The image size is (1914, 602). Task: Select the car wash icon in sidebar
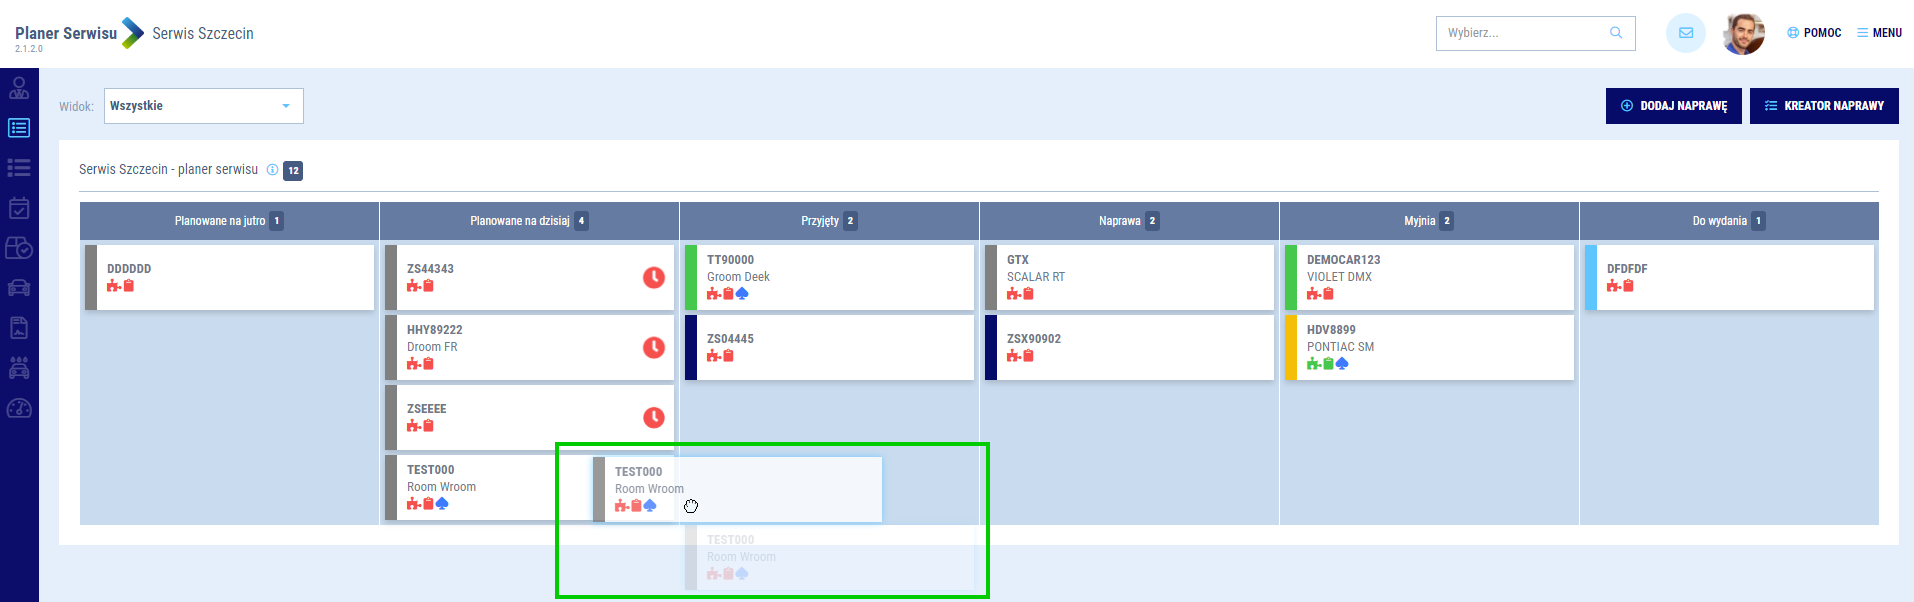(19, 368)
